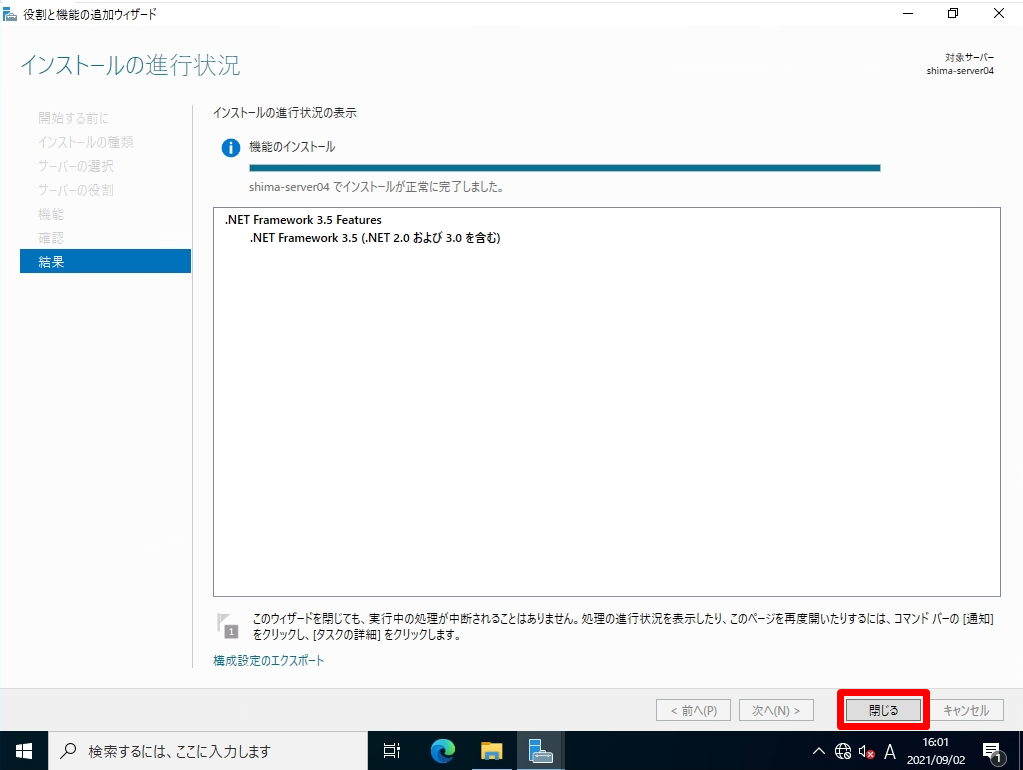Restore down the wizard window

[953, 13]
